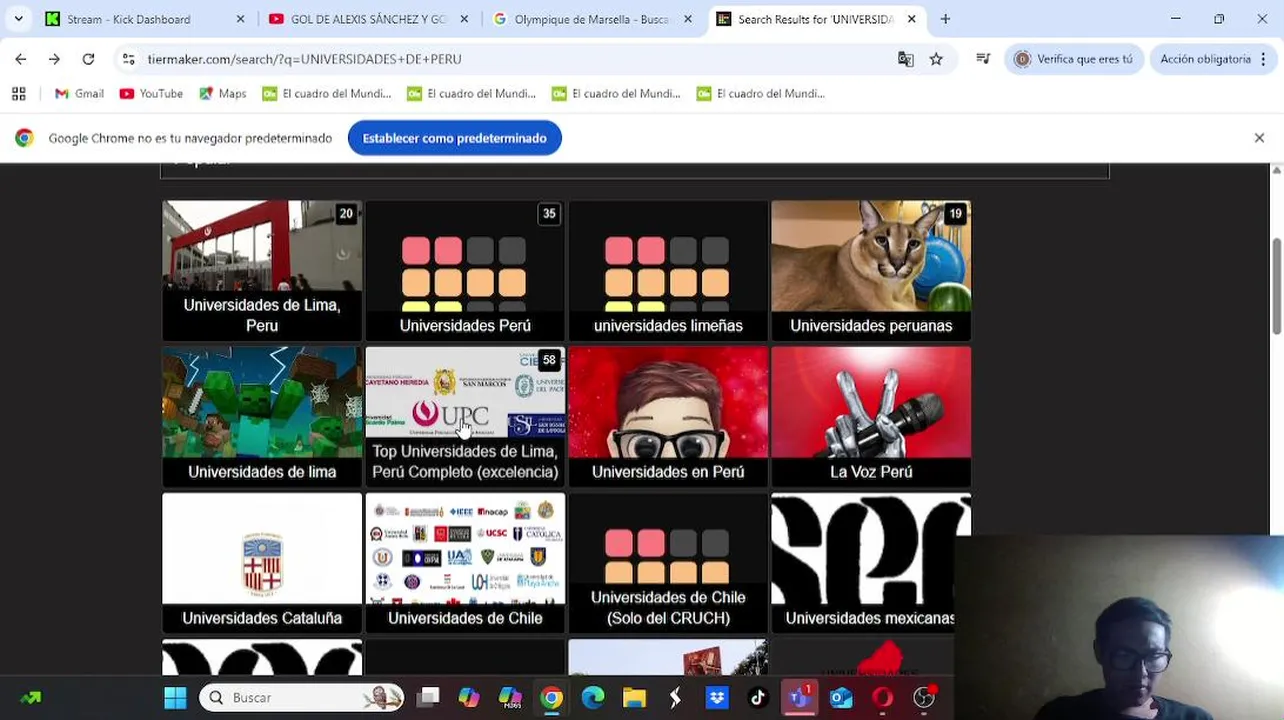The image size is (1284, 720).
Task: Open Universidades Perú template card
Action: click(x=465, y=270)
